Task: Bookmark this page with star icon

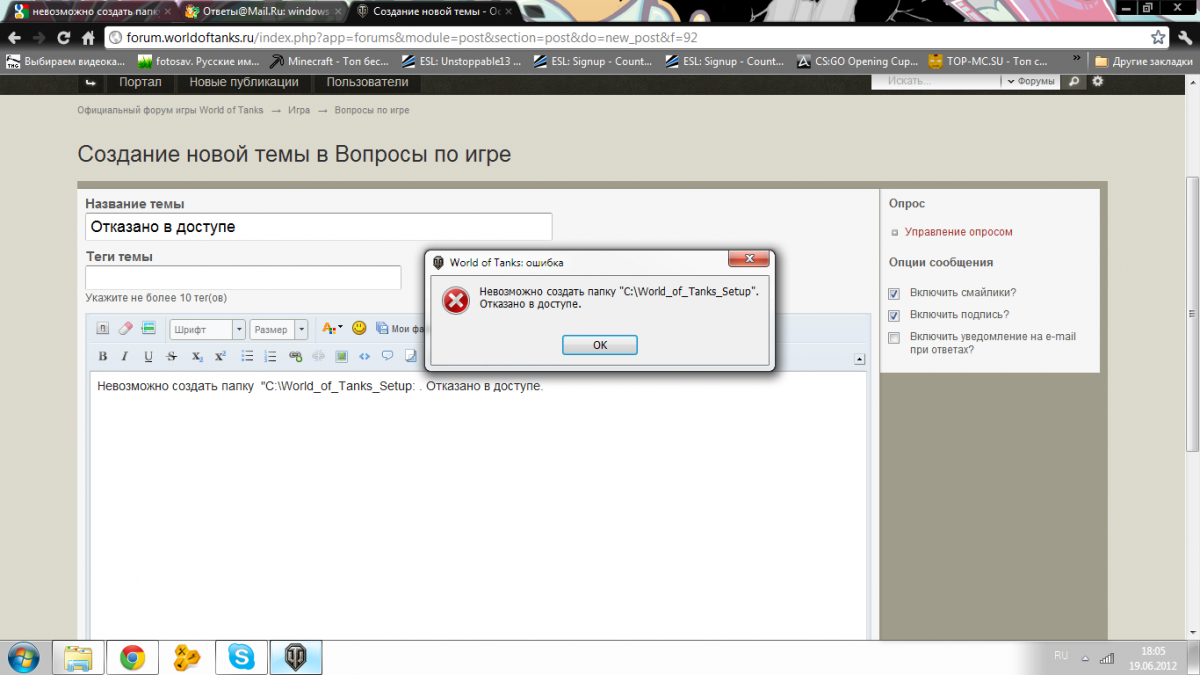Action: point(1158,38)
